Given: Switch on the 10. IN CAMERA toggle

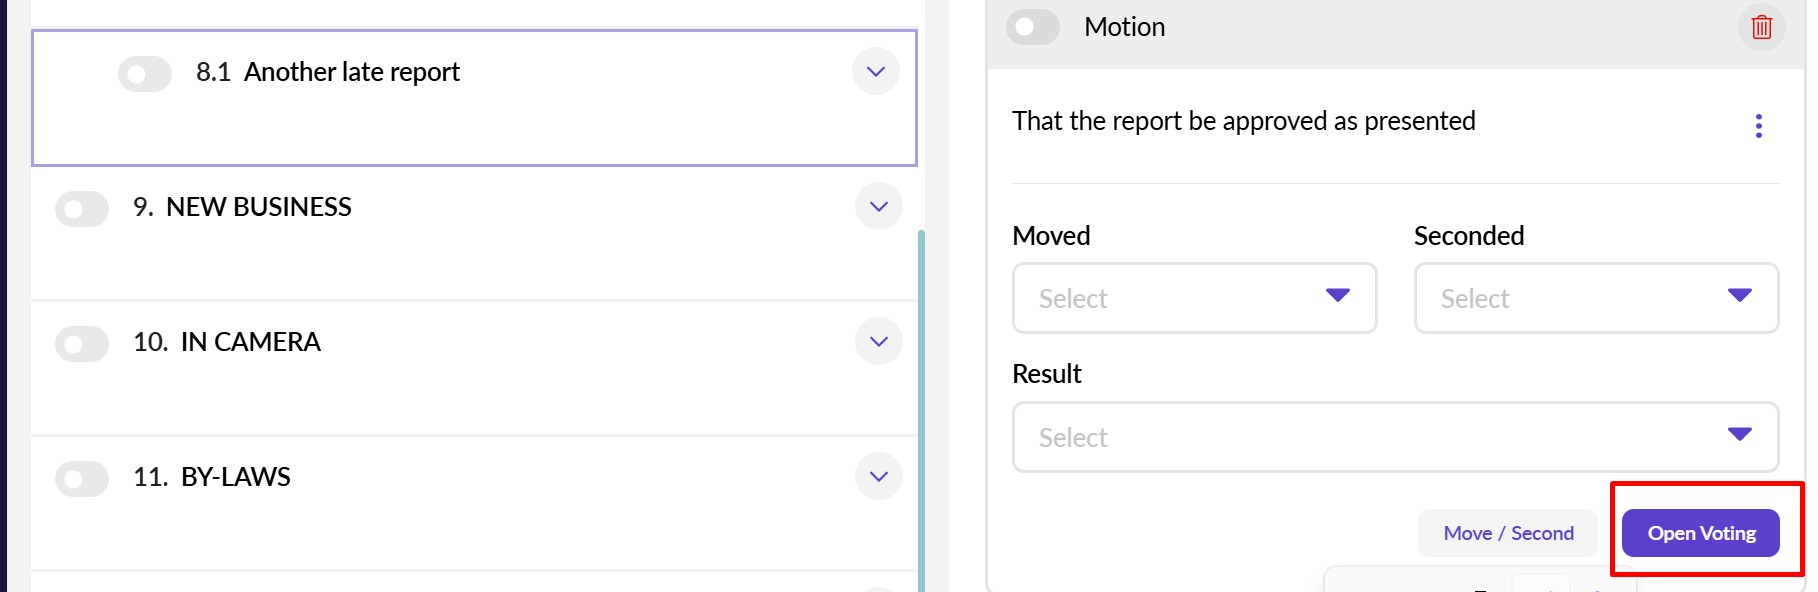Looking at the screenshot, I should (x=82, y=344).
